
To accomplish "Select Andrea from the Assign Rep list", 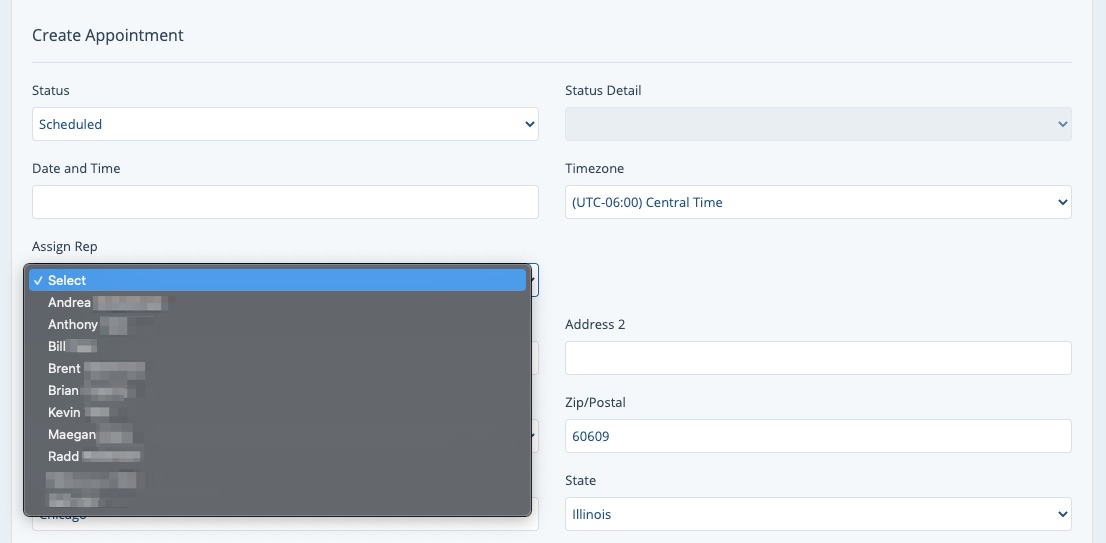I will coord(277,302).
